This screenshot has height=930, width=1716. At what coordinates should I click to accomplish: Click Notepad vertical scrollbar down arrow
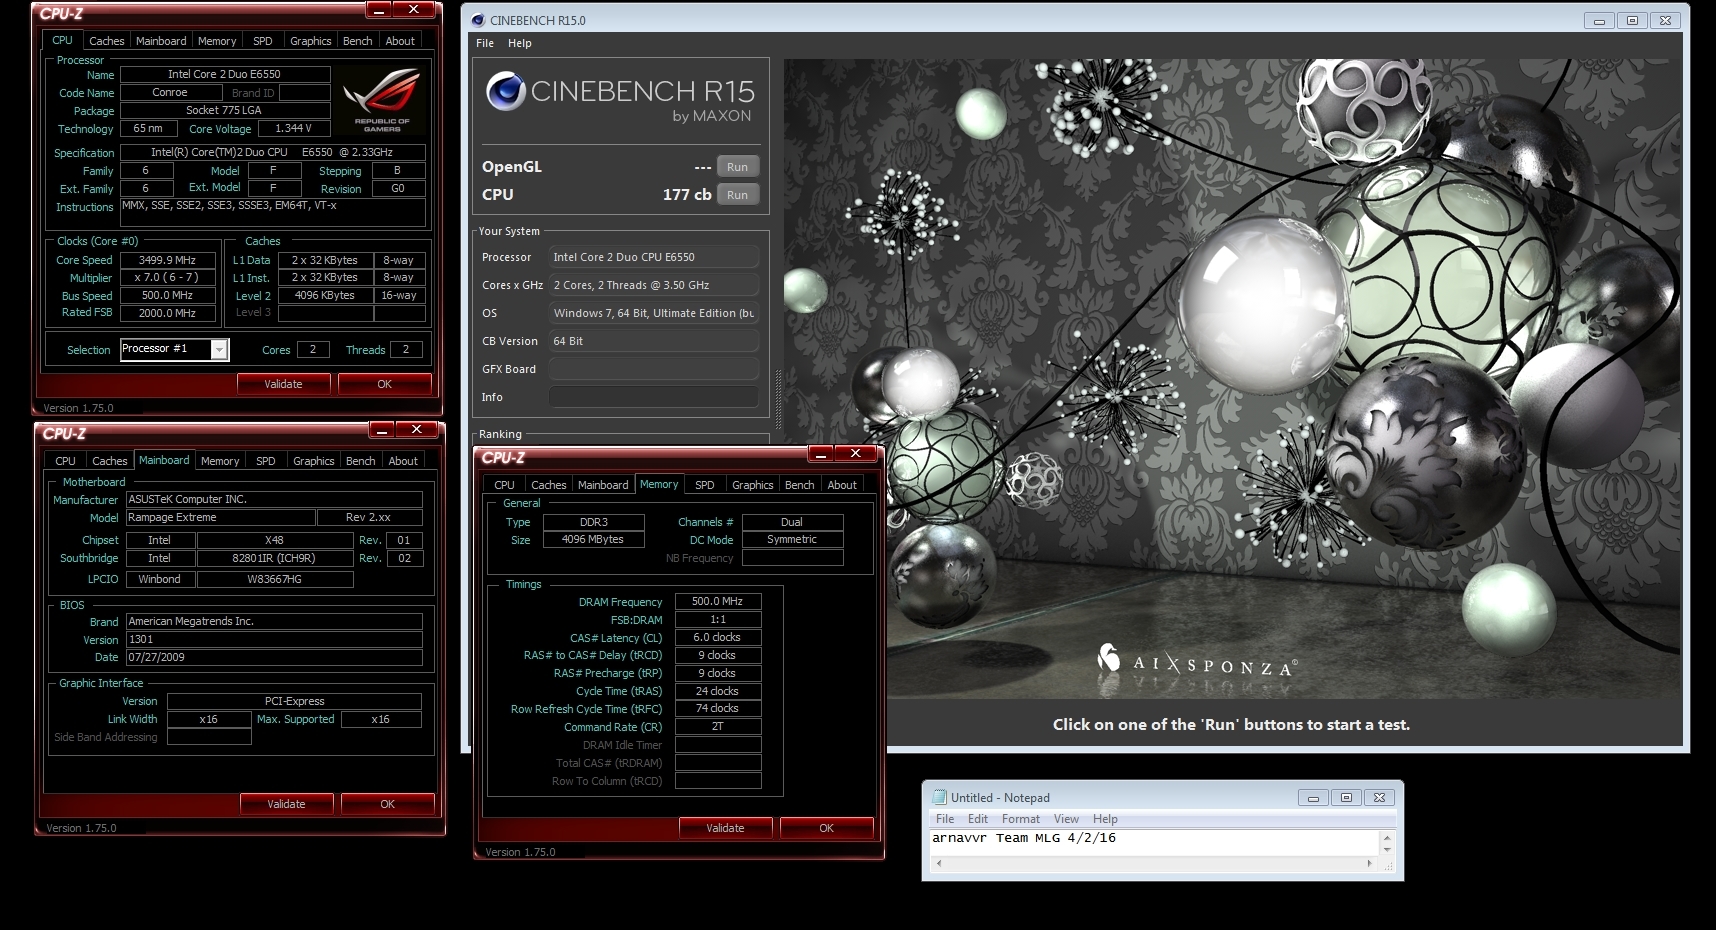(x=1387, y=849)
